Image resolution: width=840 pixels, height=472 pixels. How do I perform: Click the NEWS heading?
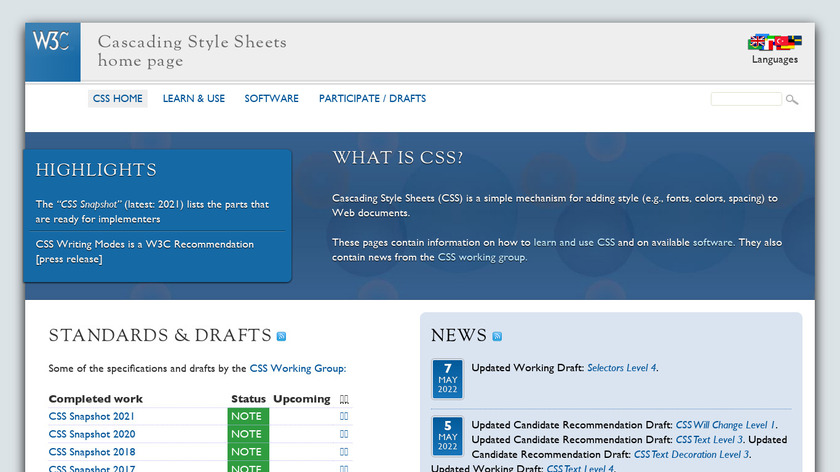tap(459, 335)
